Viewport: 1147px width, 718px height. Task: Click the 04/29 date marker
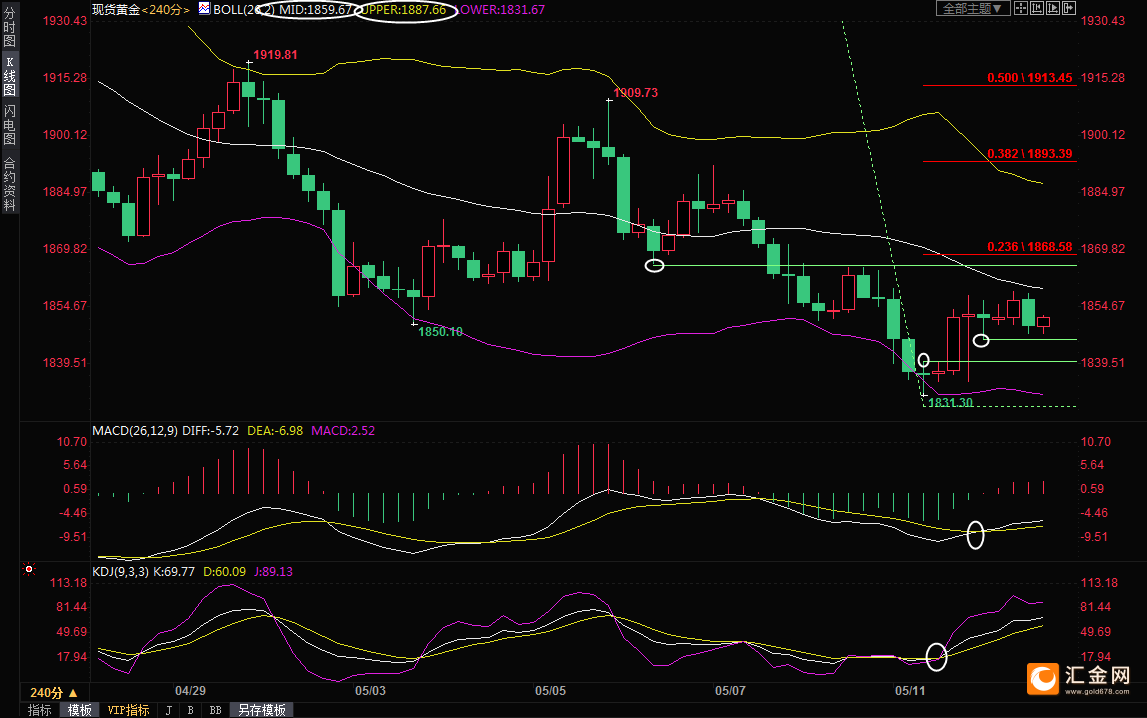pos(190,690)
